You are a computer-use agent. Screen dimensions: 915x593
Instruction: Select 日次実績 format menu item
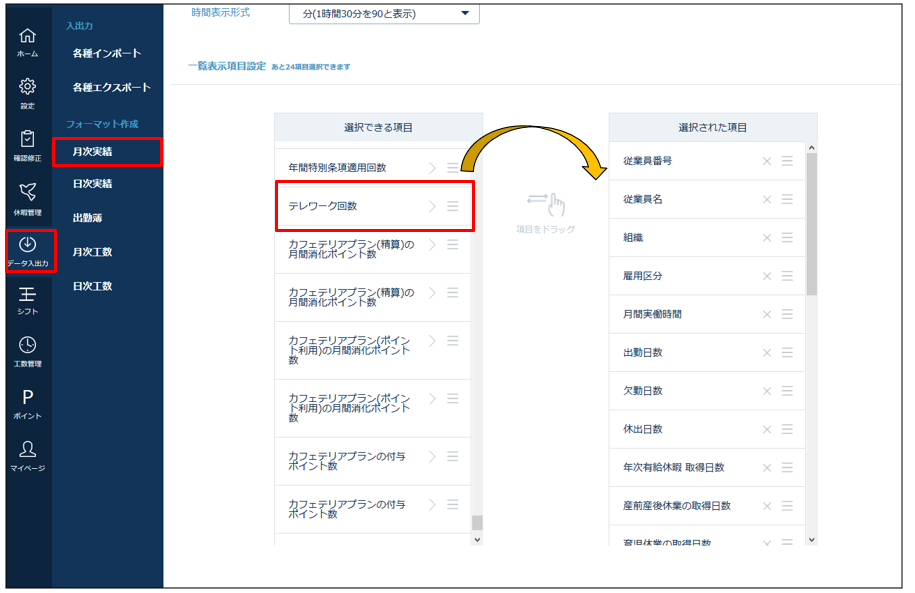pos(92,183)
